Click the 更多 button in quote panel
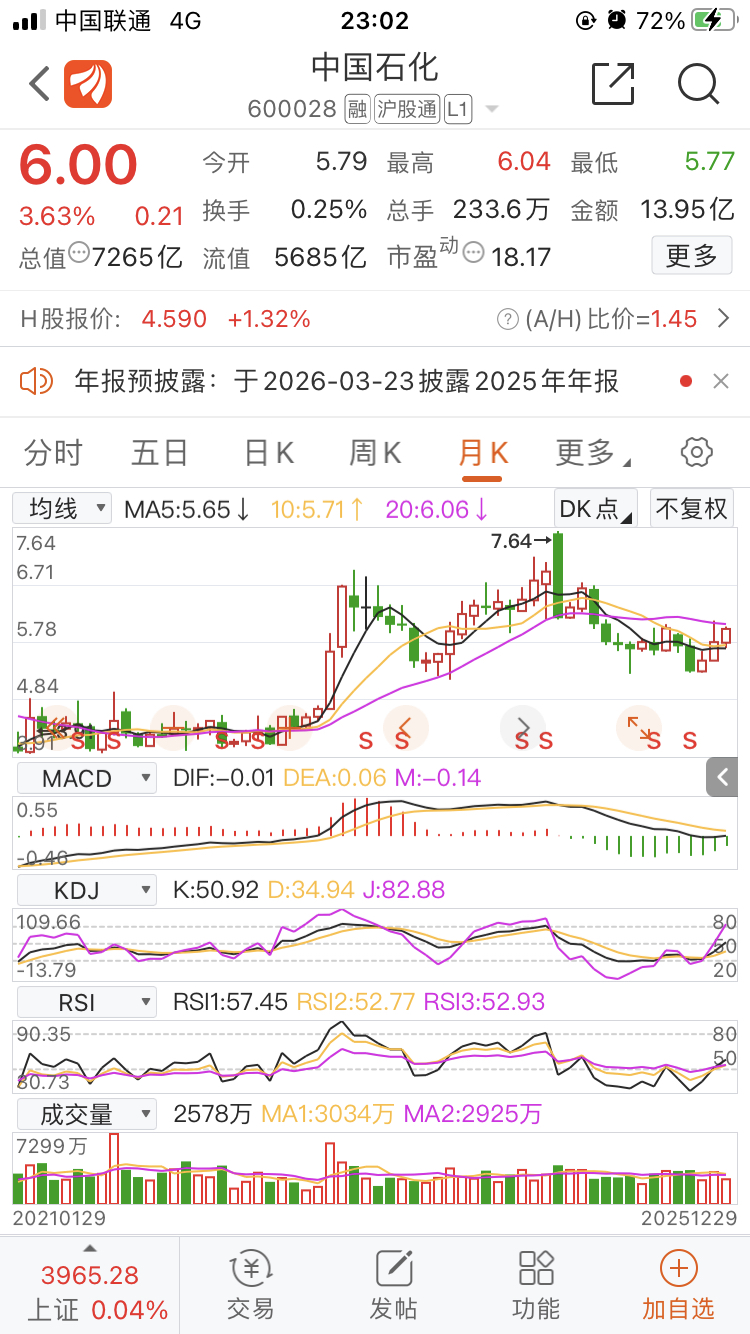The width and height of the screenshot is (750, 1334). (x=692, y=256)
